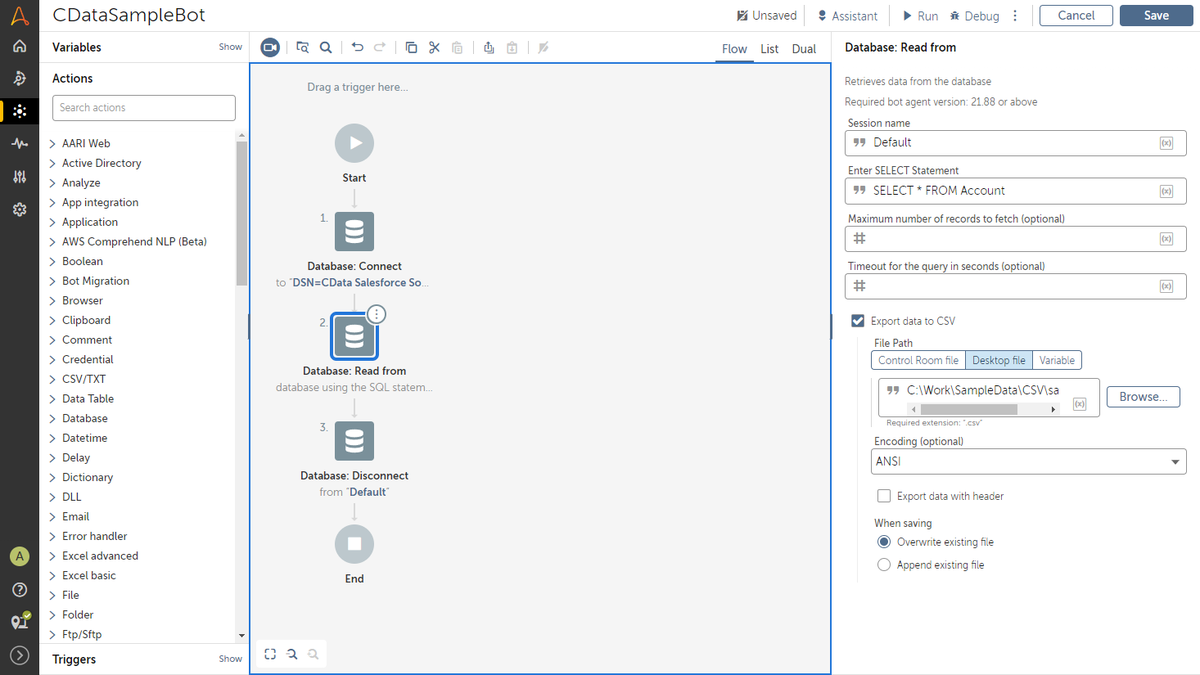Select Overwrite existing file

(x=883, y=542)
